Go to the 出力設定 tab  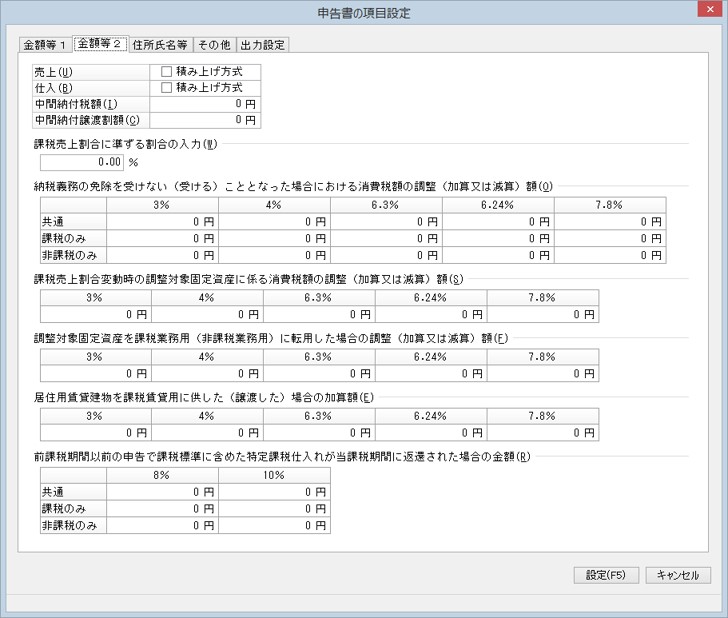pos(263,45)
